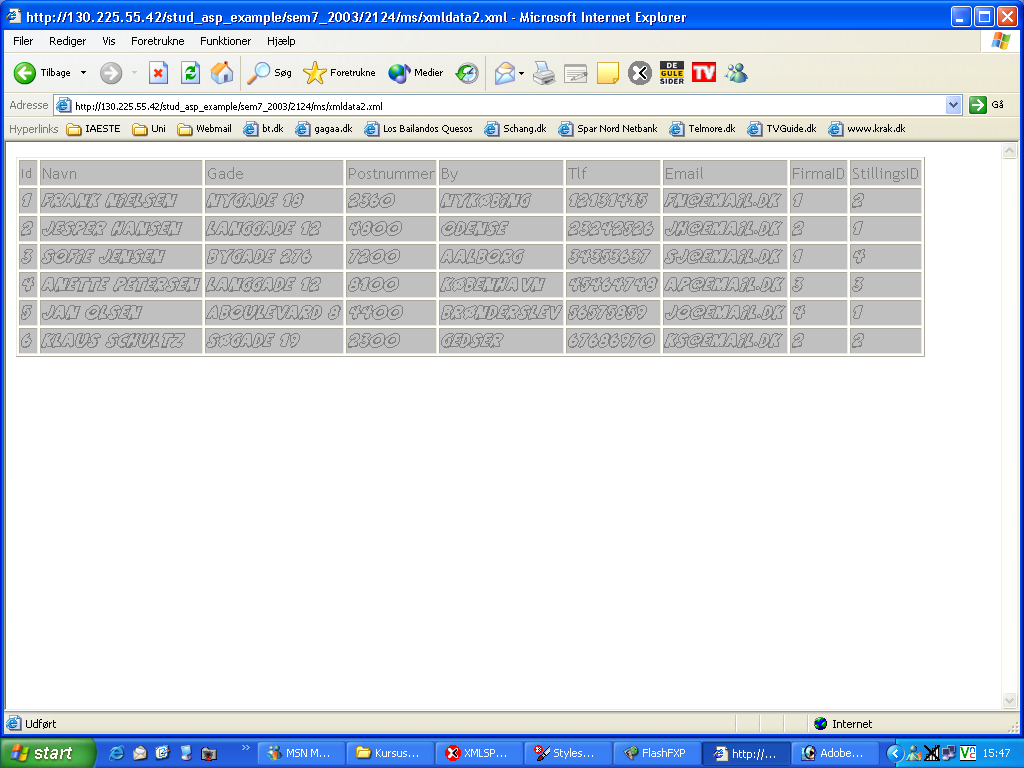1024x768 pixels.
Task: Open De Gule Sider toolbar icon
Action: click(x=671, y=73)
